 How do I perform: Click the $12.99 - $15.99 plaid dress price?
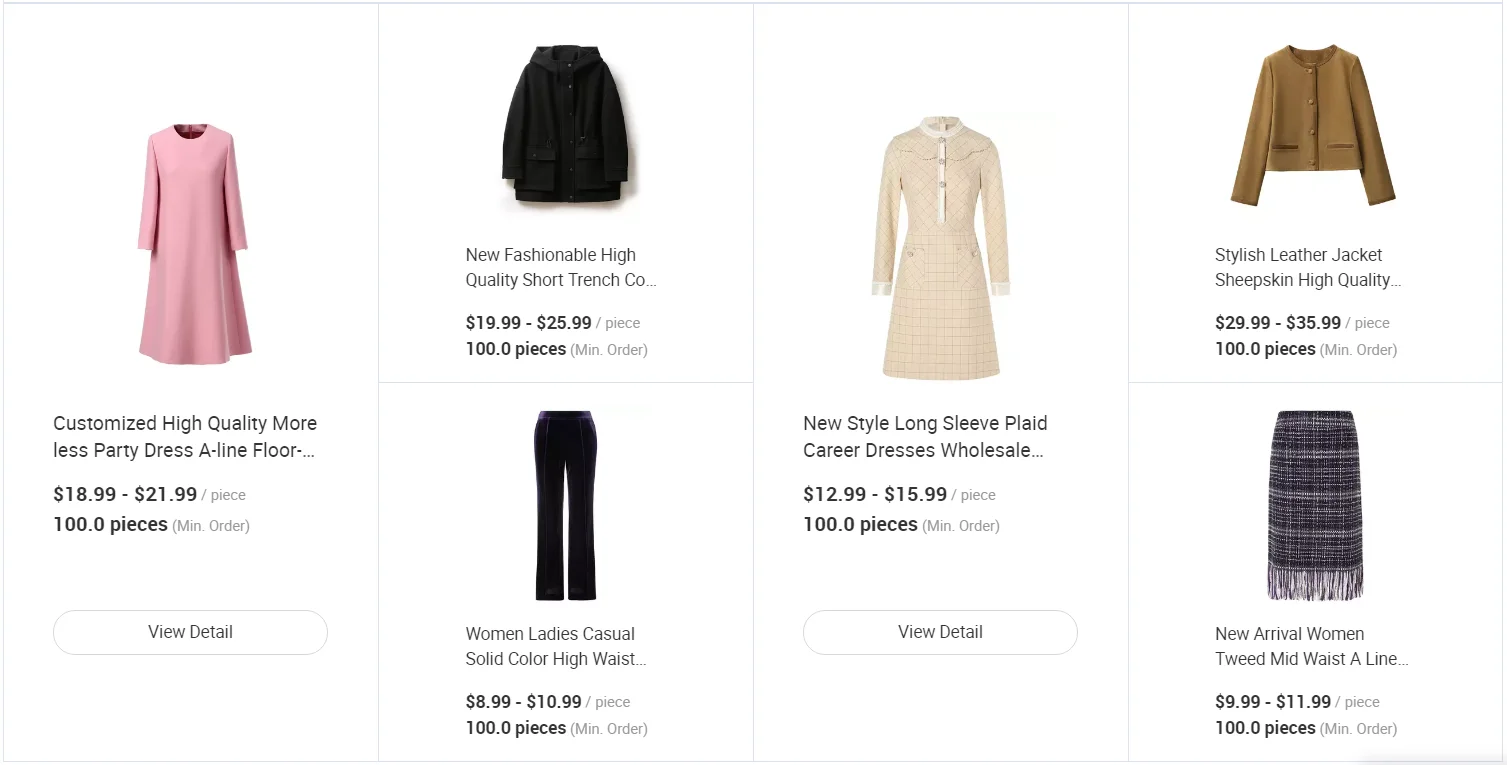875,494
